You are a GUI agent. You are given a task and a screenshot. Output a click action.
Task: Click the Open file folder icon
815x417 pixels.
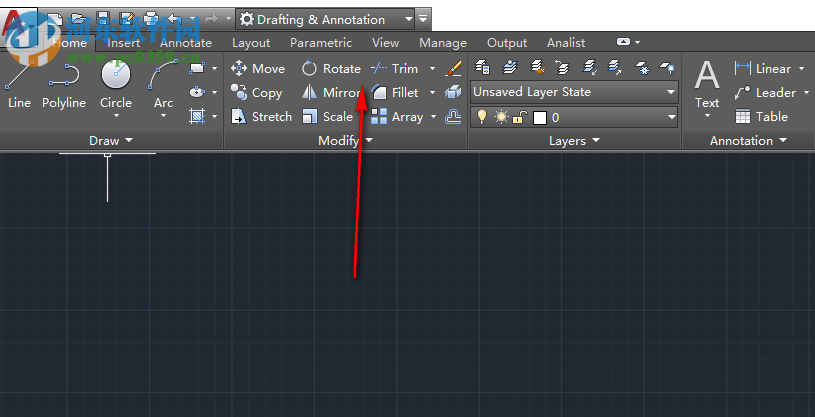78,19
